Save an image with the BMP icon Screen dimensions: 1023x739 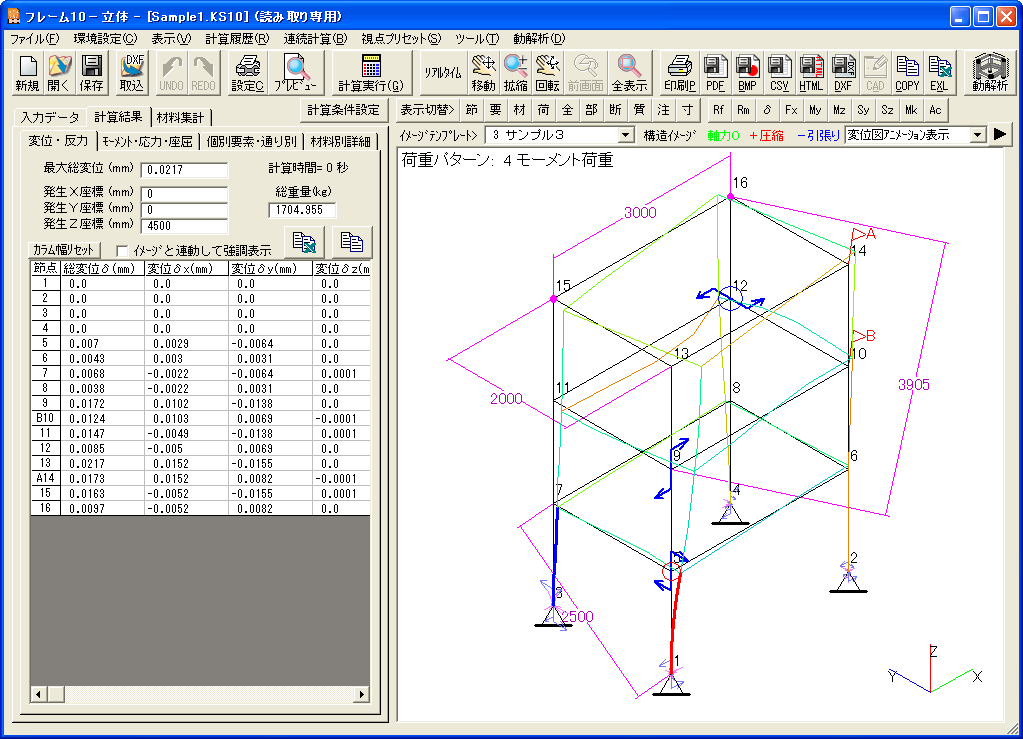[747, 71]
